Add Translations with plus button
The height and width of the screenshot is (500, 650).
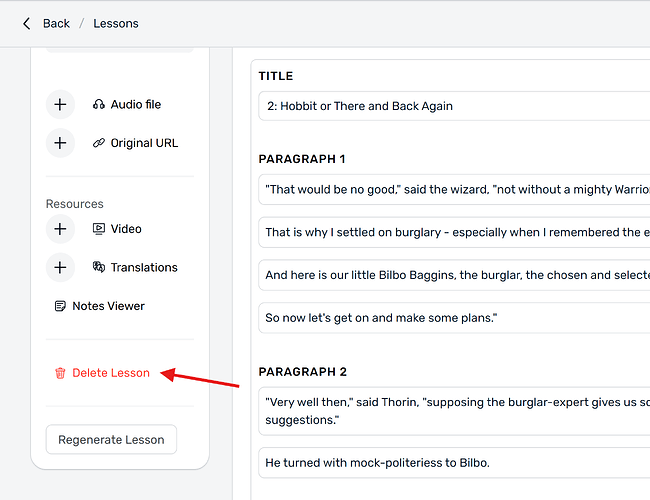pyautogui.click(x=60, y=267)
